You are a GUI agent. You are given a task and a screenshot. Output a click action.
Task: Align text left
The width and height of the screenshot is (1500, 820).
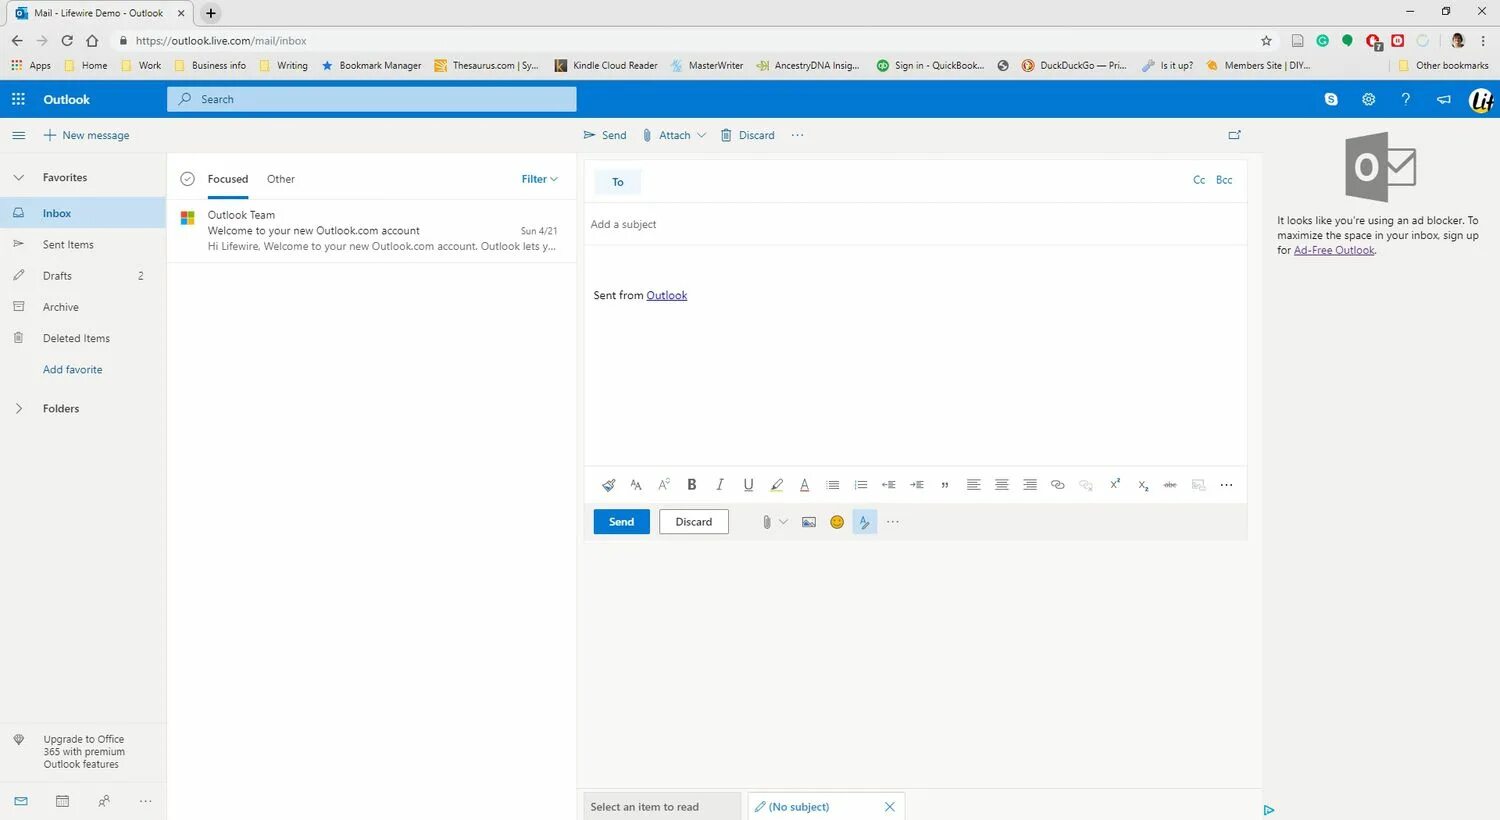pyautogui.click(x=973, y=485)
